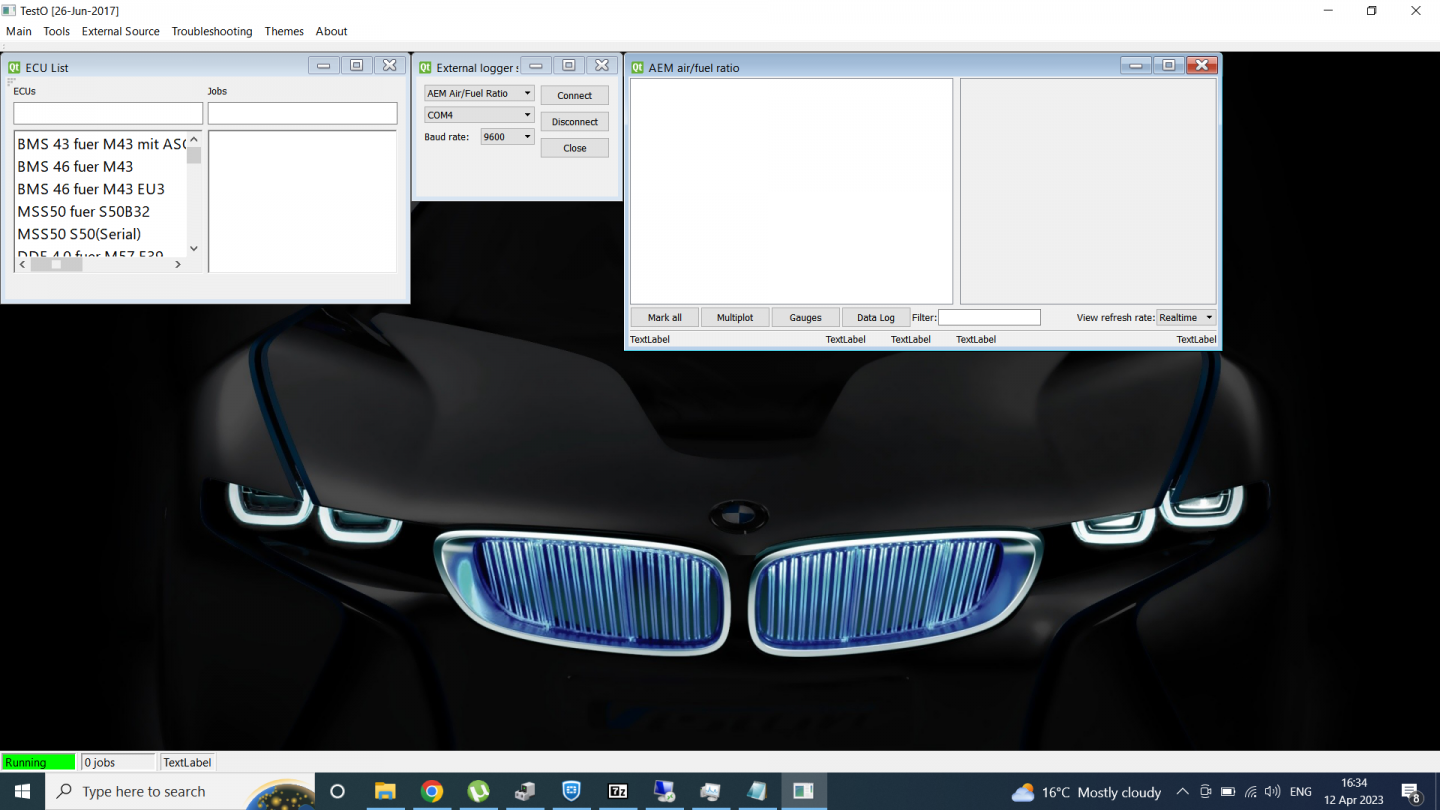Open 7-Zip from the taskbar
The height and width of the screenshot is (810, 1440).
[618, 791]
